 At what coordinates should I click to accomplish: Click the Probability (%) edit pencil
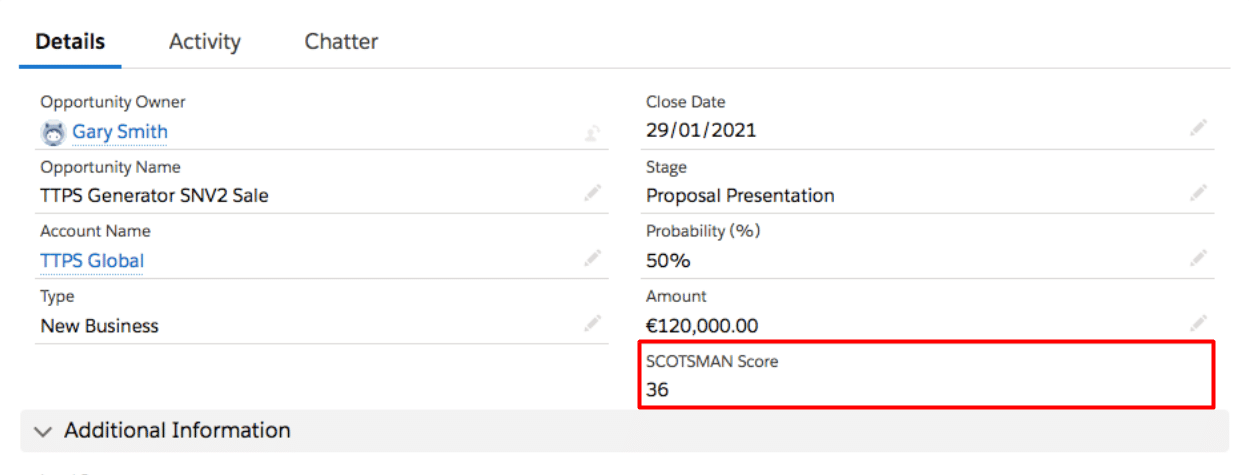click(x=1198, y=258)
